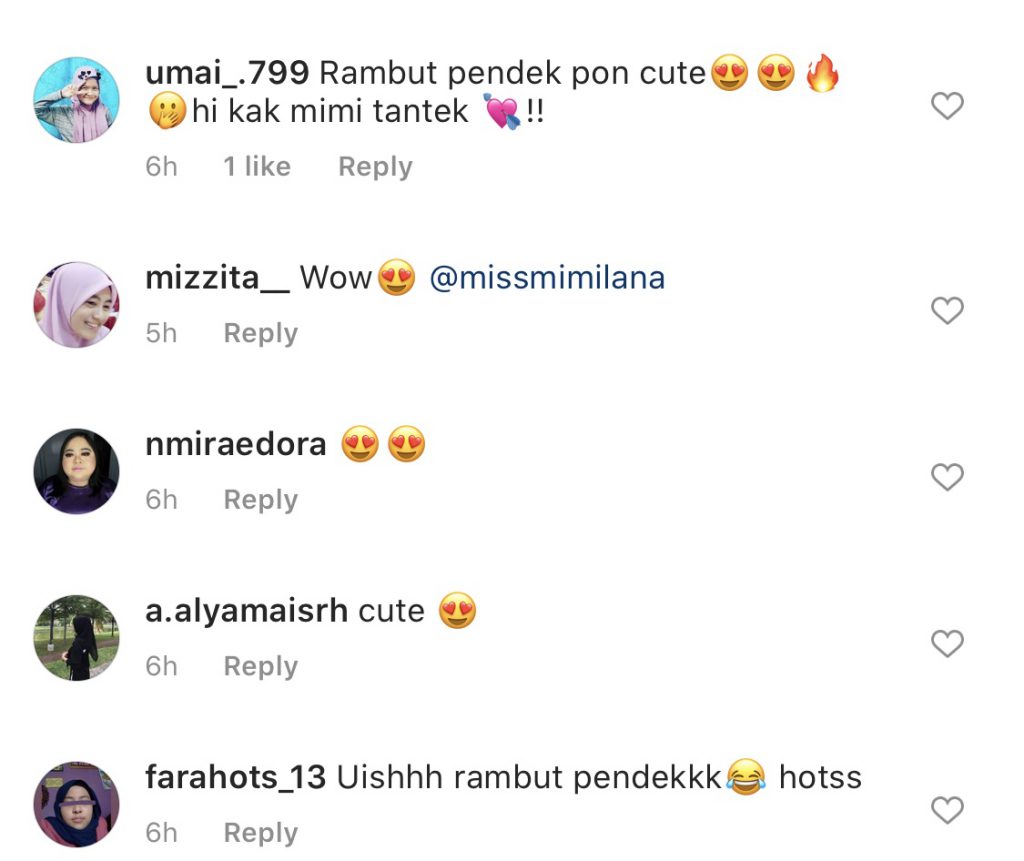Like mizzita__'s Wow comment
1024x861 pixels.
(x=947, y=310)
